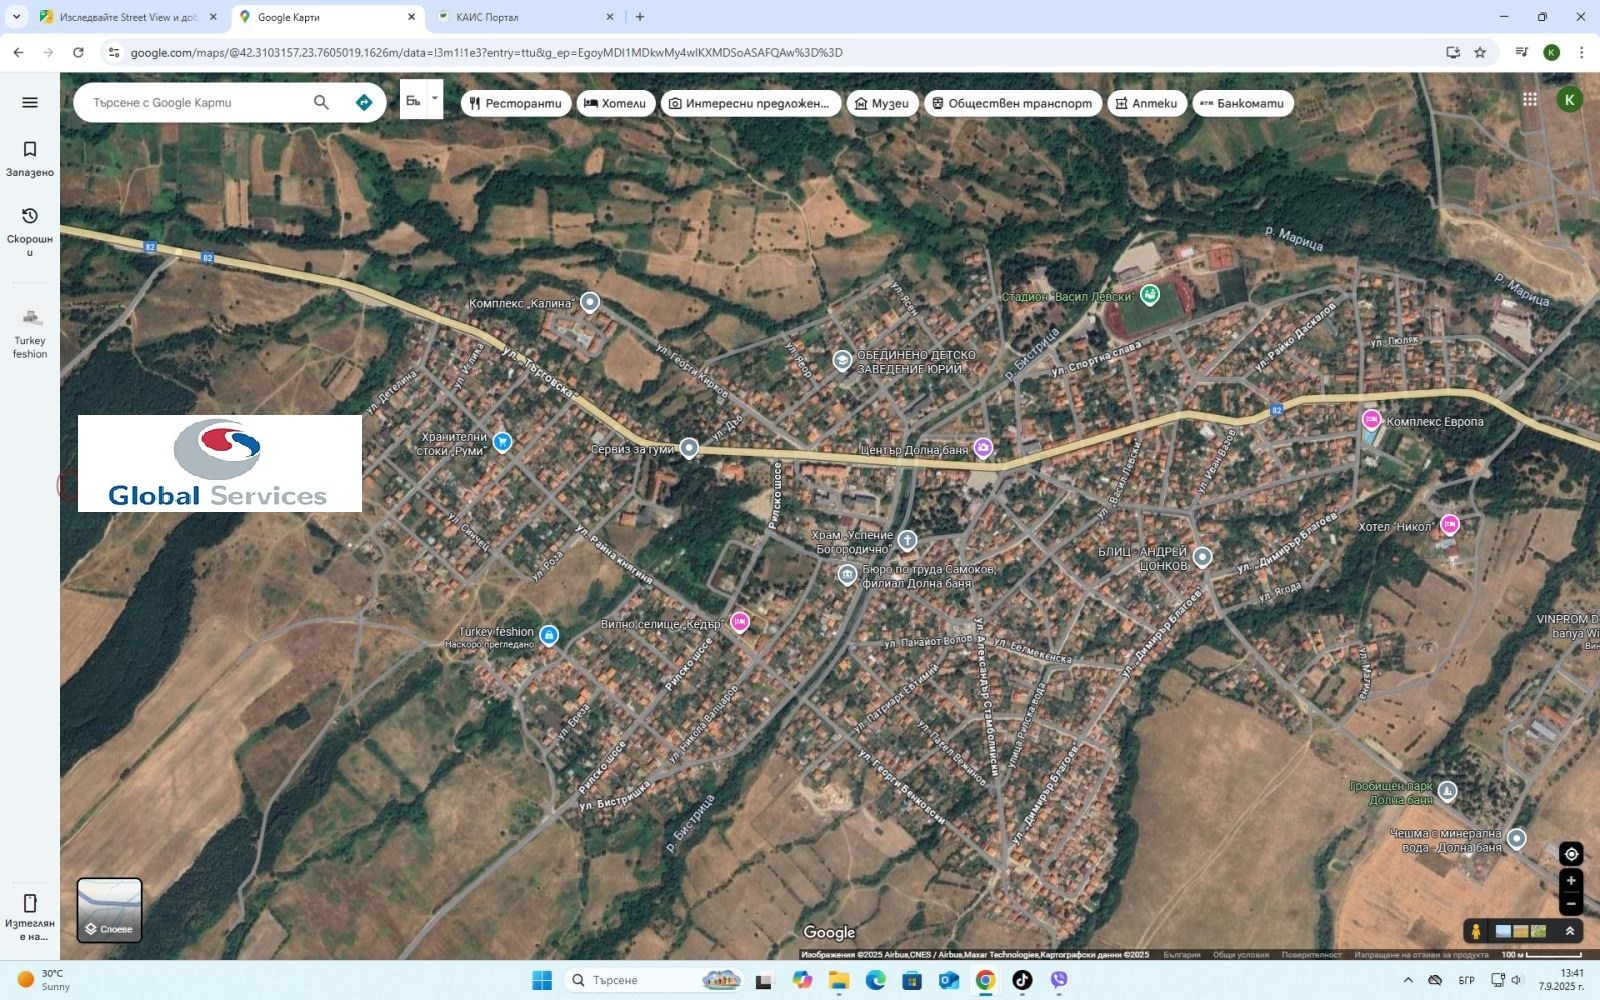Toggle the Музеи filter chip

coord(882,102)
